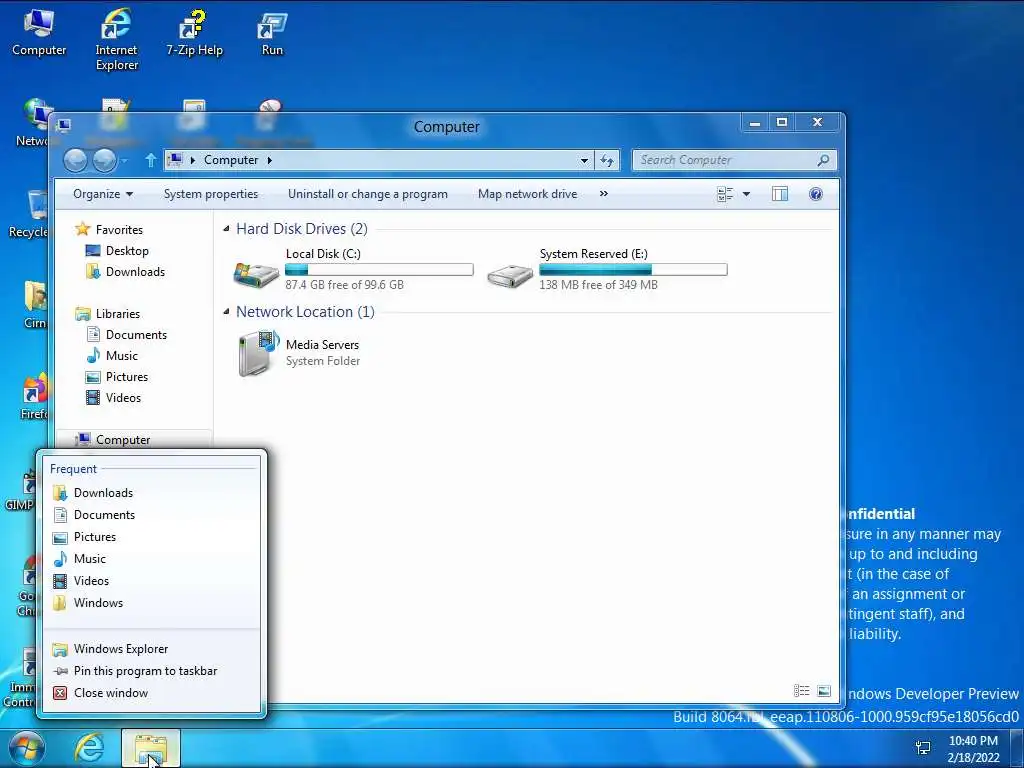The width and height of the screenshot is (1024, 768).
Task: Click the root arrow before Computer in breadcrumb
Action: [x=193, y=160]
